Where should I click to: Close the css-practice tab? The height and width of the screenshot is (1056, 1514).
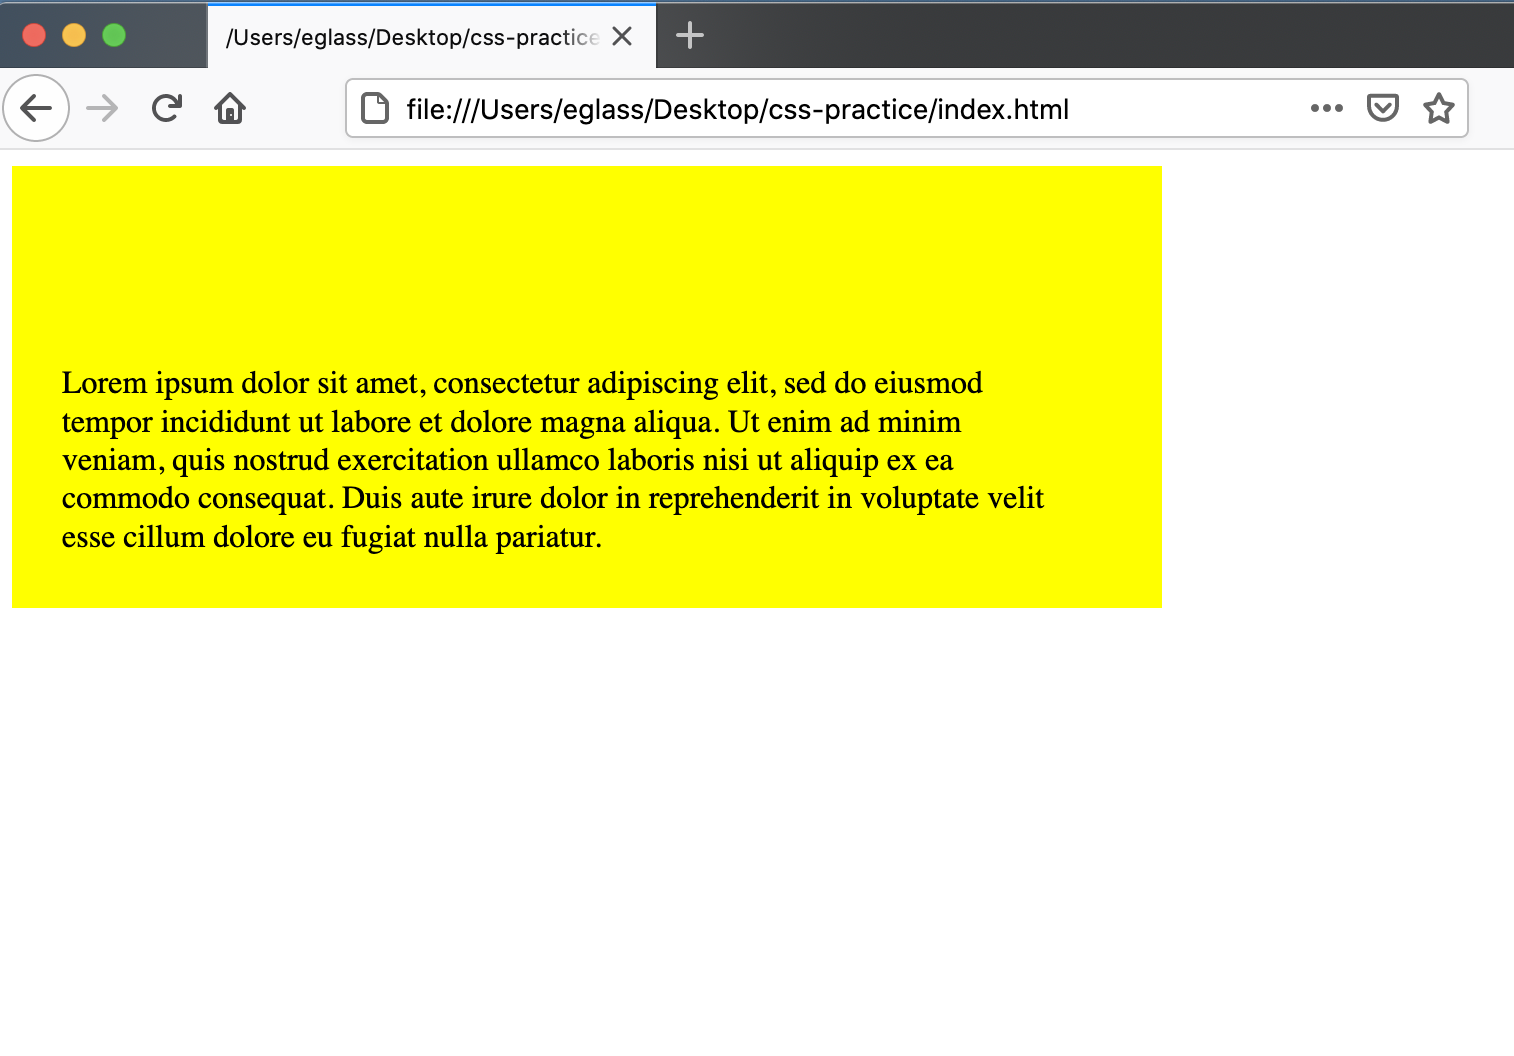[622, 36]
